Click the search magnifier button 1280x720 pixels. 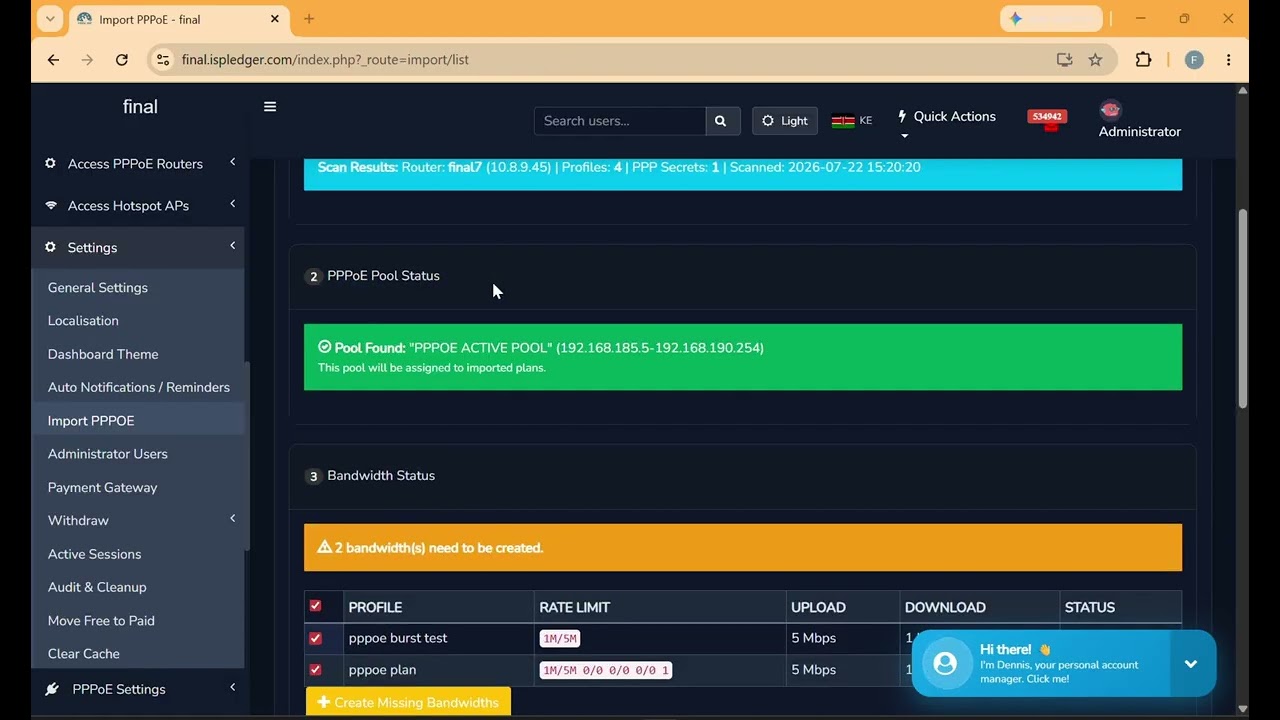click(x=722, y=121)
